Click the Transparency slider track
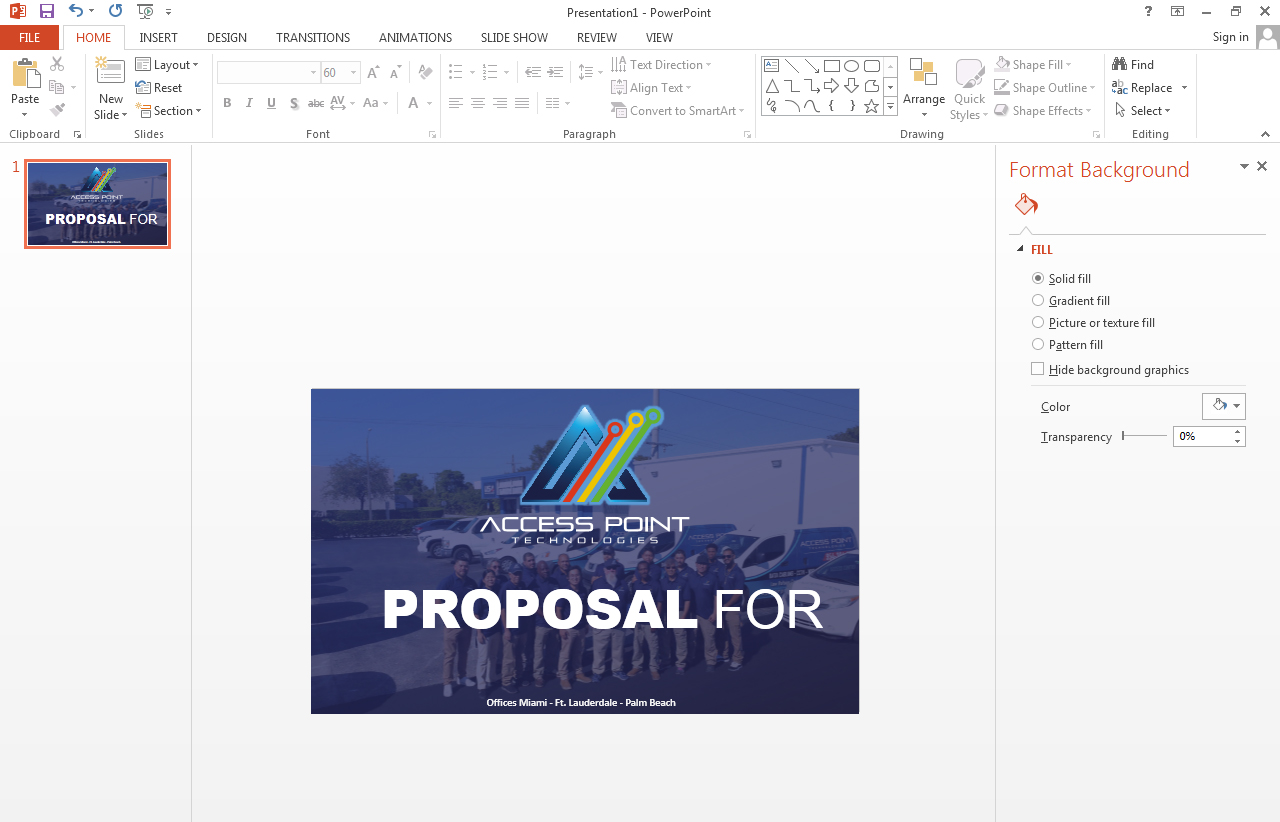1280x822 pixels. coord(1144,436)
